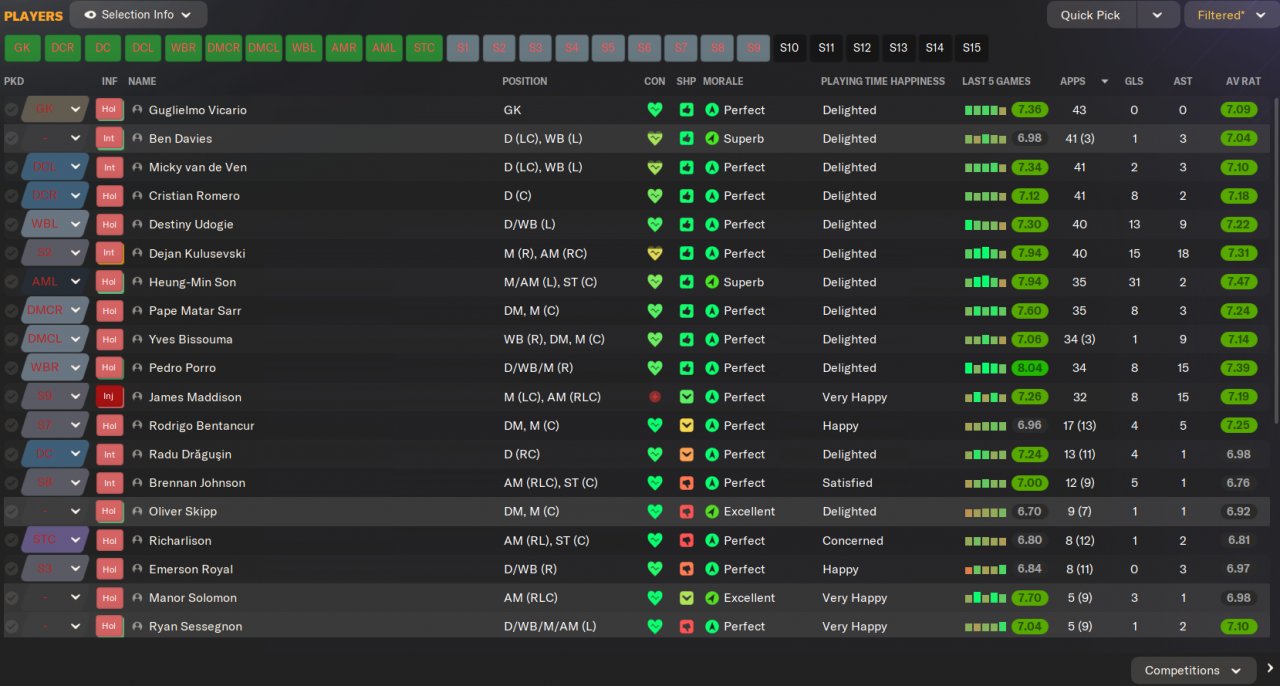Click Richarlison's Perfect morale icon
The height and width of the screenshot is (686, 1280).
pyautogui.click(x=712, y=540)
